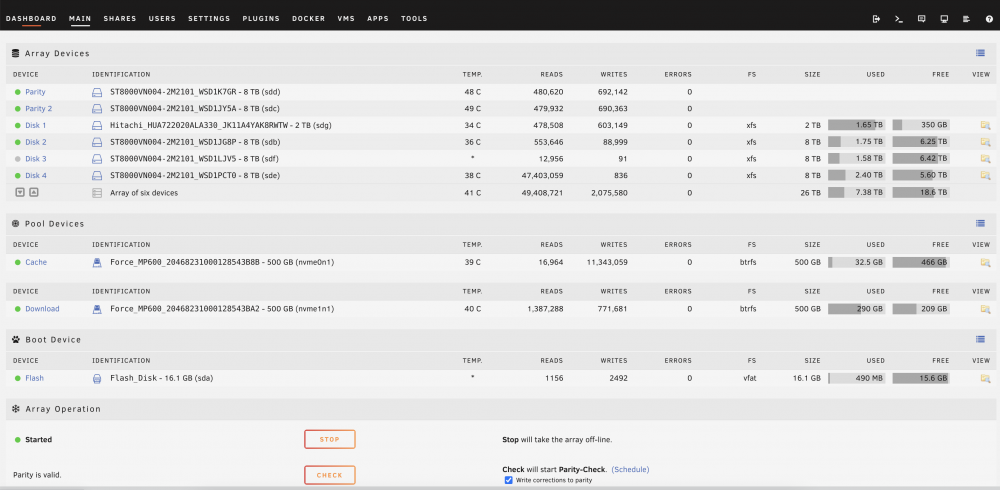The height and width of the screenshot is (490, 1000).
Task: Click Disk 4 used space bar
Action: [x=857, y=175]
